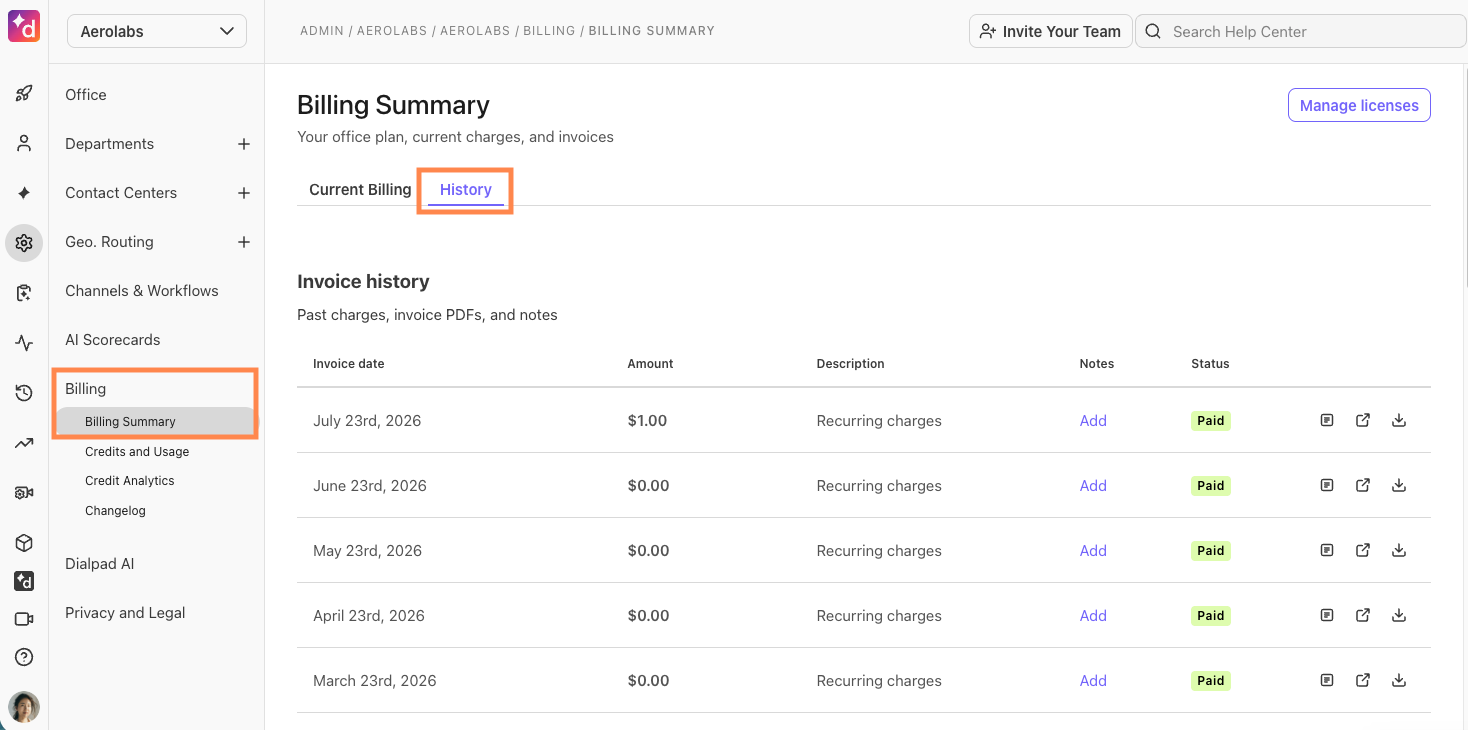Open the Aerolabs office dropdown
The height and width of the screenshot is (730, 1468).
coord(157,31)
